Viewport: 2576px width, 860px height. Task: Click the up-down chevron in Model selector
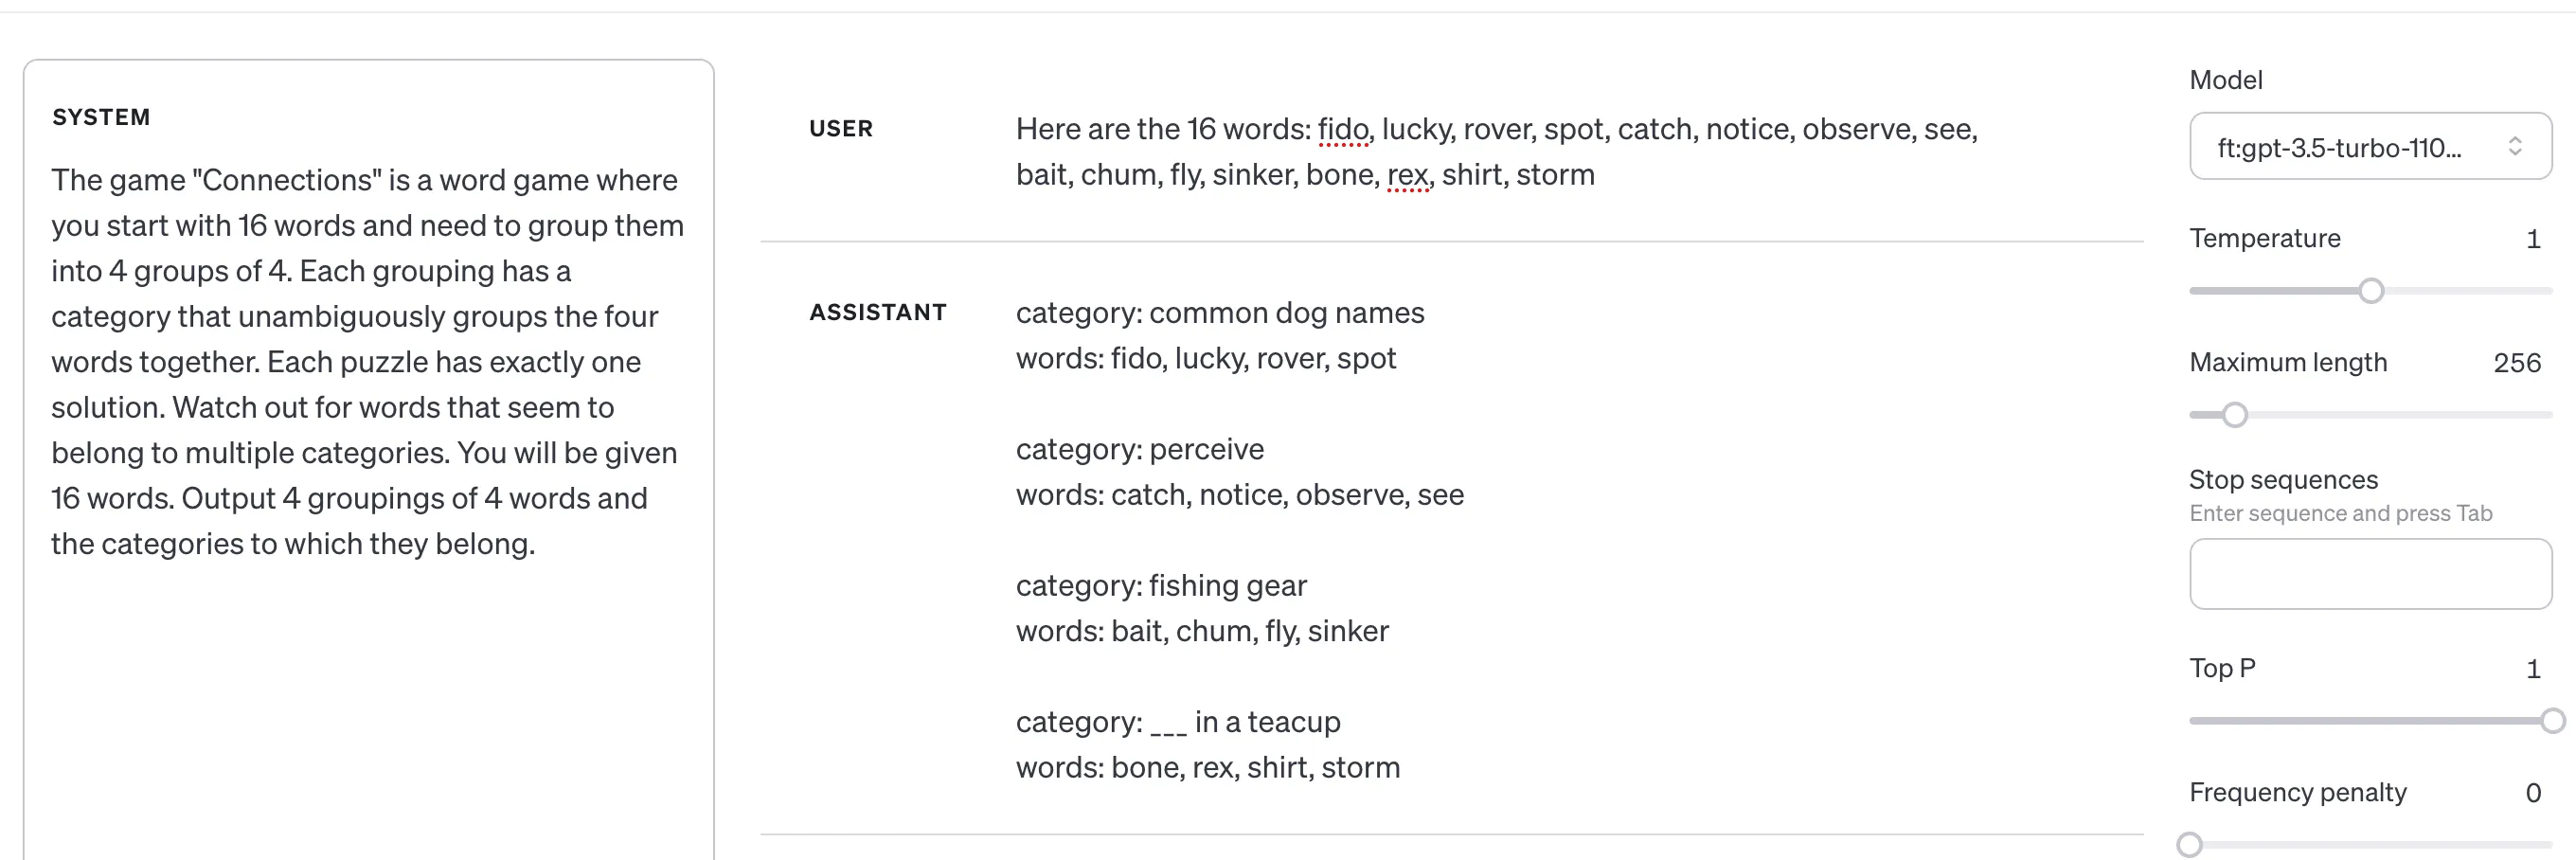[x=2514, y=147]
